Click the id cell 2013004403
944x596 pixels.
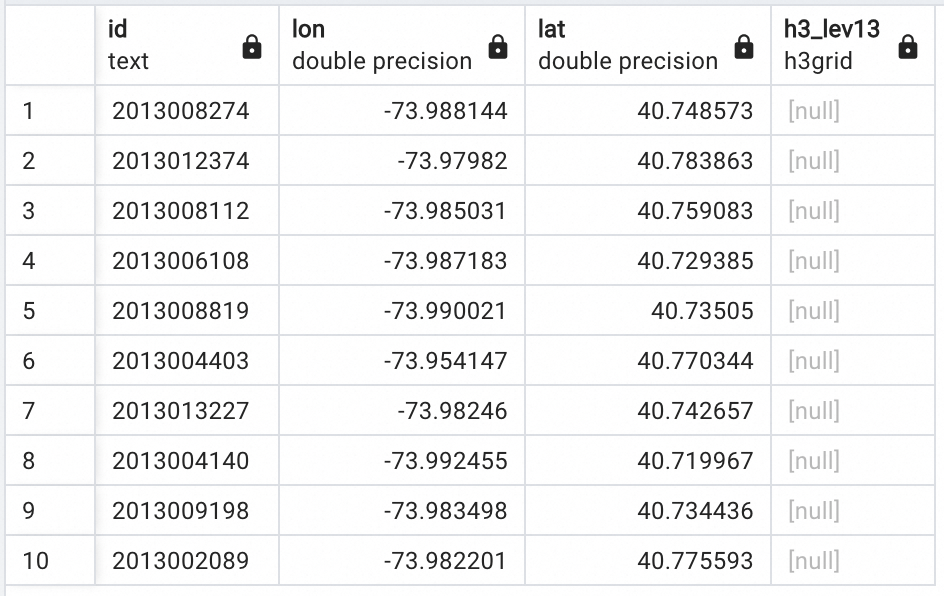click(181, 361)
